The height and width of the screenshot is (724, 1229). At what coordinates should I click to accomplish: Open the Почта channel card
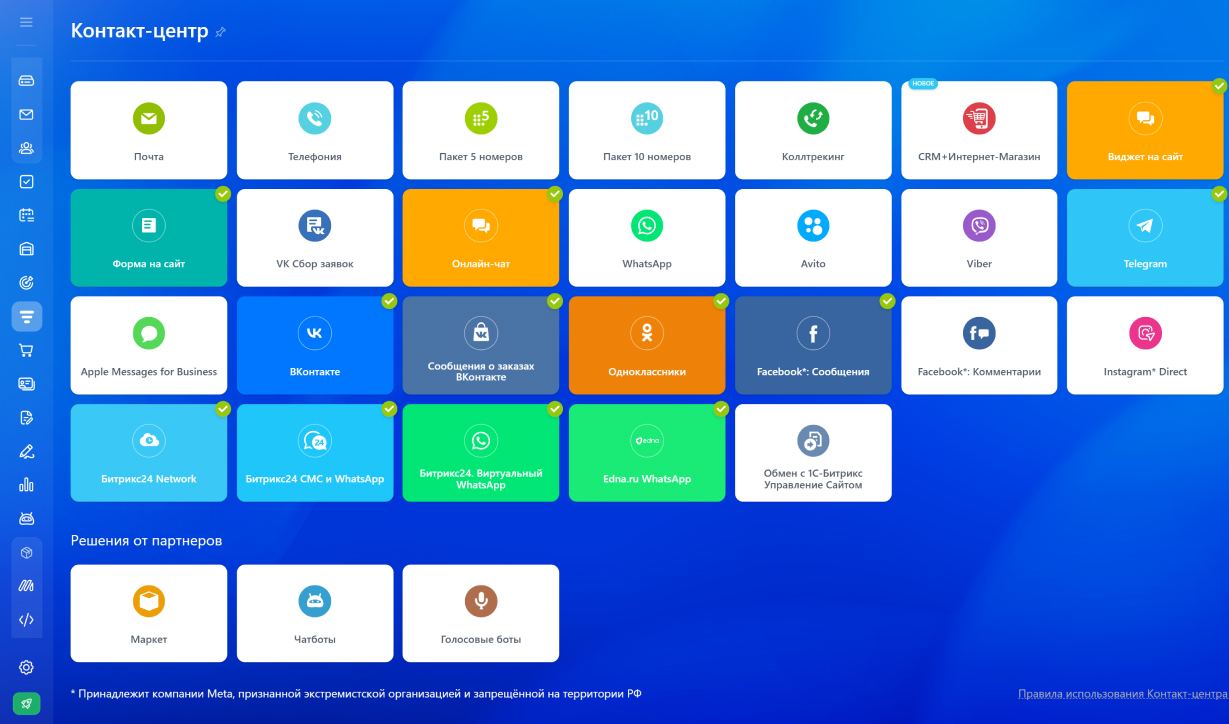149,130
